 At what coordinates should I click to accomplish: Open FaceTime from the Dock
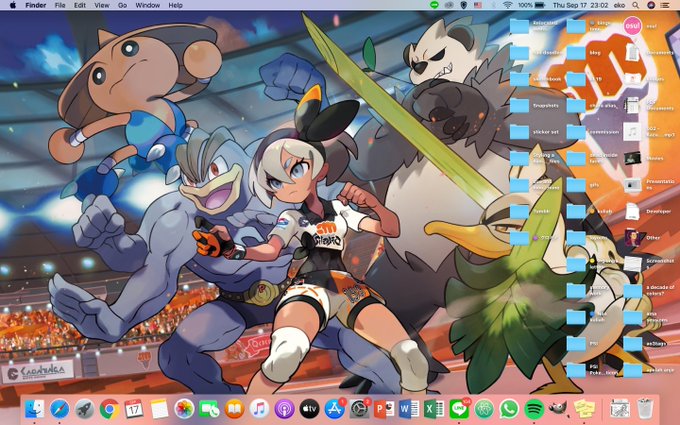pyautogui.click(x=209, y=409)
